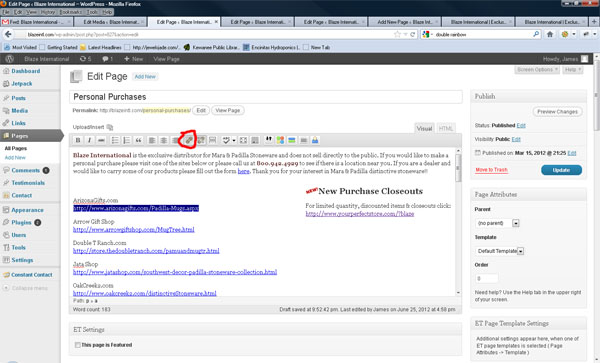Image resolution: width=600 pixels, height=363 pixels.
Task: Edit the permalink with Edit button
Action: [201, 111]
